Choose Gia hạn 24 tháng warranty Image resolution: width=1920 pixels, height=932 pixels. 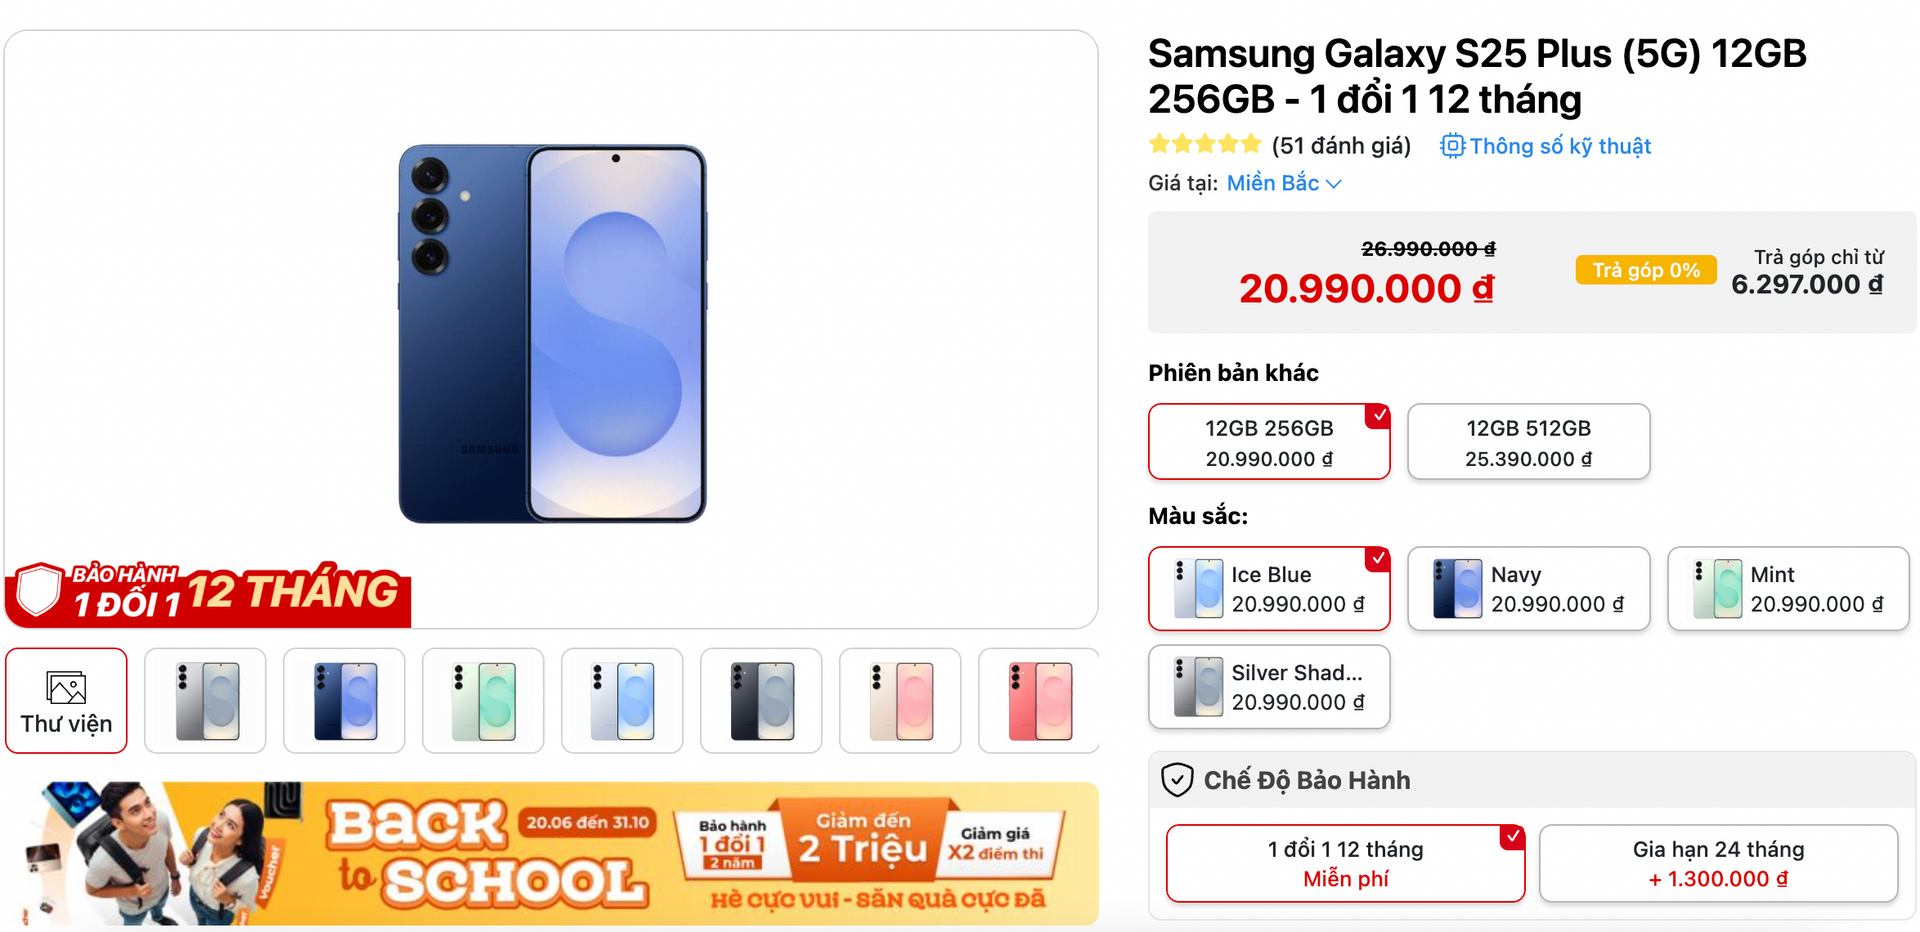[x=1718, y=863]
